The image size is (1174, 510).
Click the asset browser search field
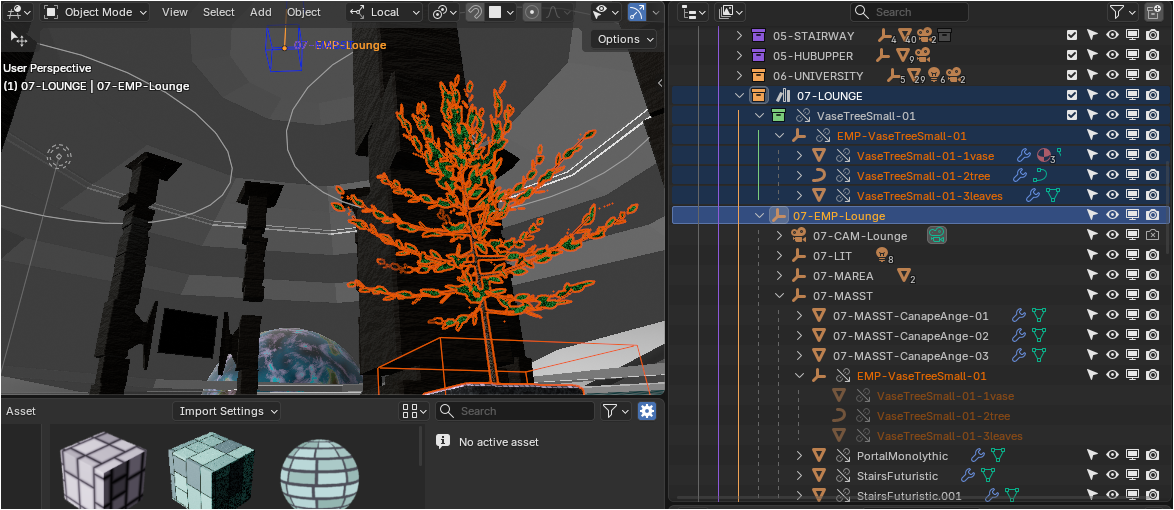515,411
